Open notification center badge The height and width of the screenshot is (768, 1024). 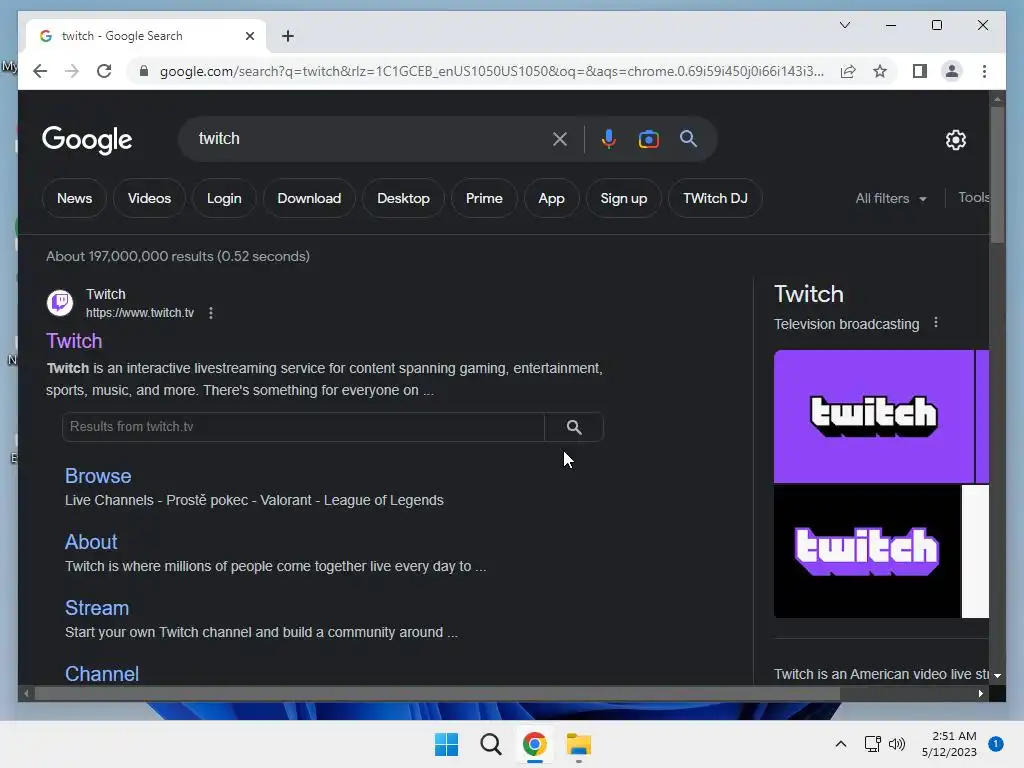point(996,744)
